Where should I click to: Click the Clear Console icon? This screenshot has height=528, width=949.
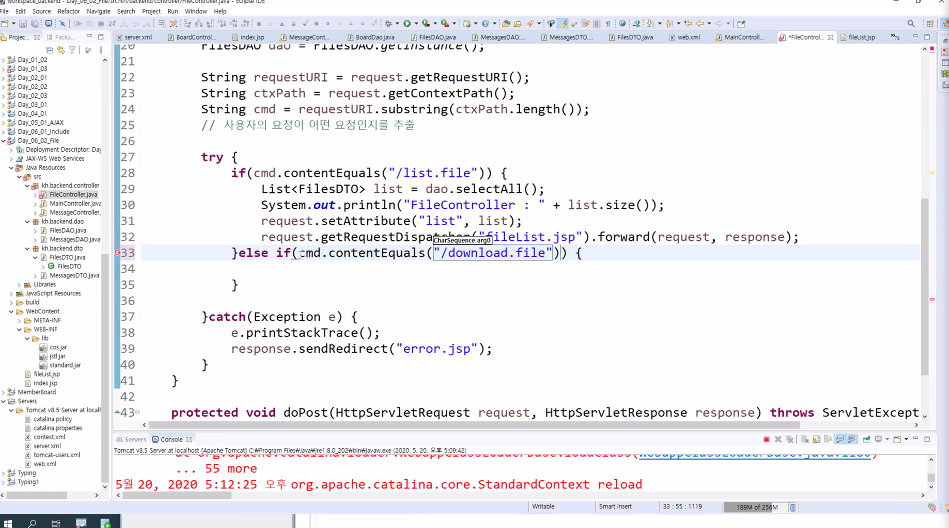tap(804, 439)
